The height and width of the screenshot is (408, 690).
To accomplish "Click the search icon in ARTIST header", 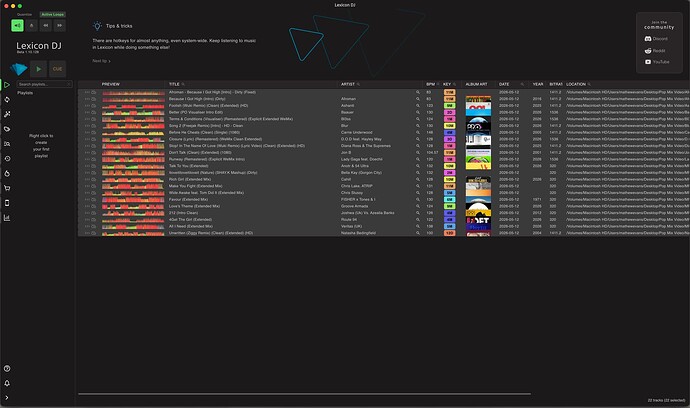I will (x=358, y=84).
